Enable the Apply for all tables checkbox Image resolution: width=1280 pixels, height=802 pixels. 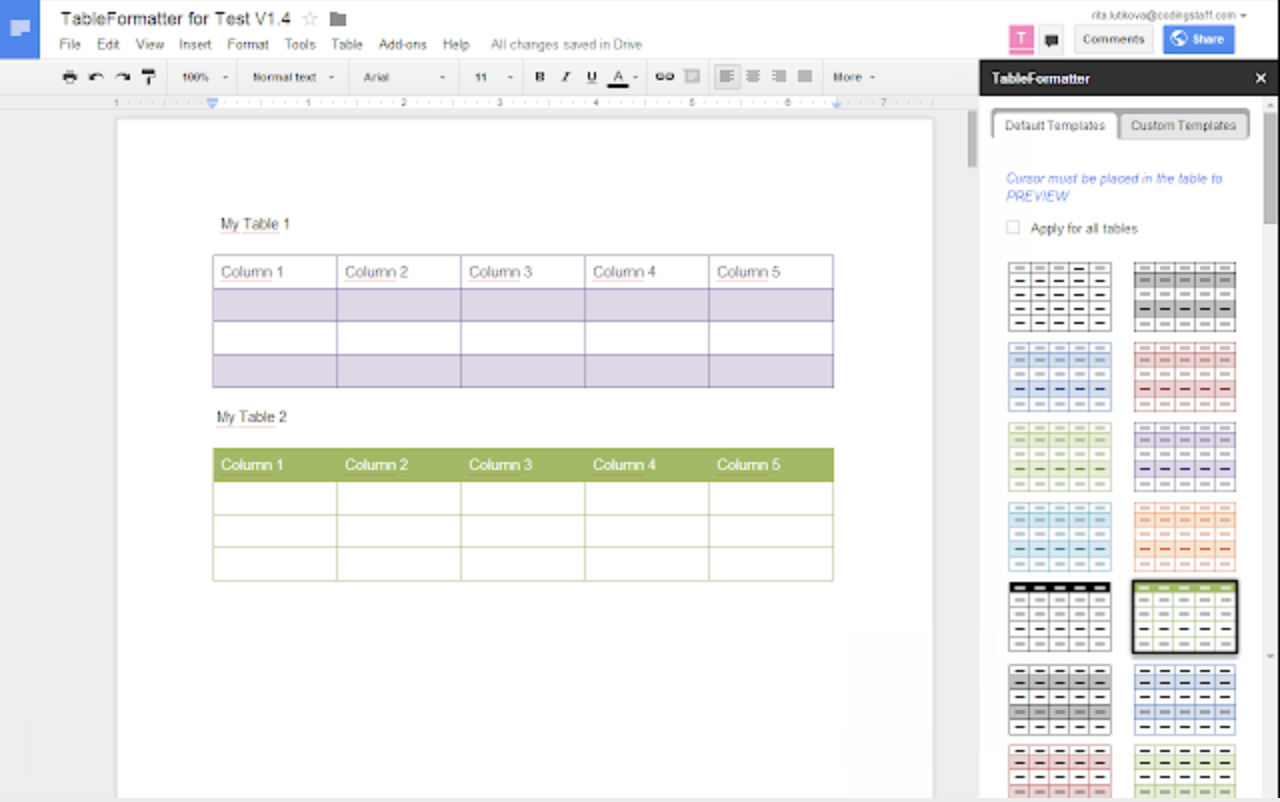point(1012,227)
